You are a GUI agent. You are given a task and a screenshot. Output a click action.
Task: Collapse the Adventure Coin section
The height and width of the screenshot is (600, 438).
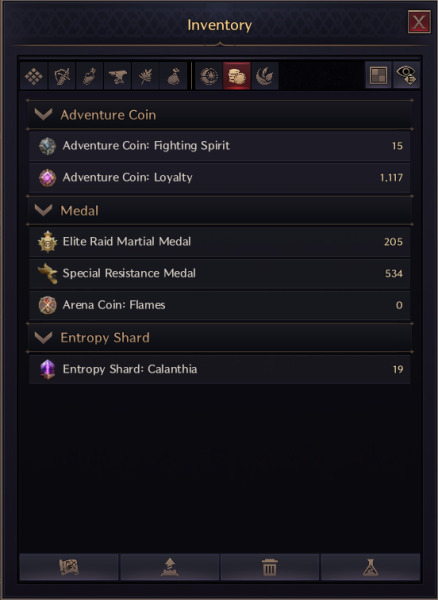pyautogui.click(x=43, y=114)
